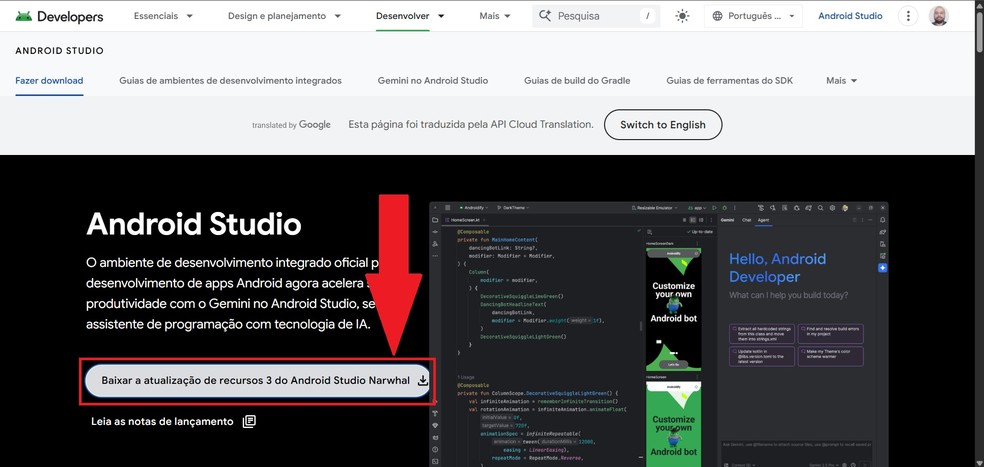Open Guias de build do Gradle tab
The image size is (984, 467).
coord(577,80)
